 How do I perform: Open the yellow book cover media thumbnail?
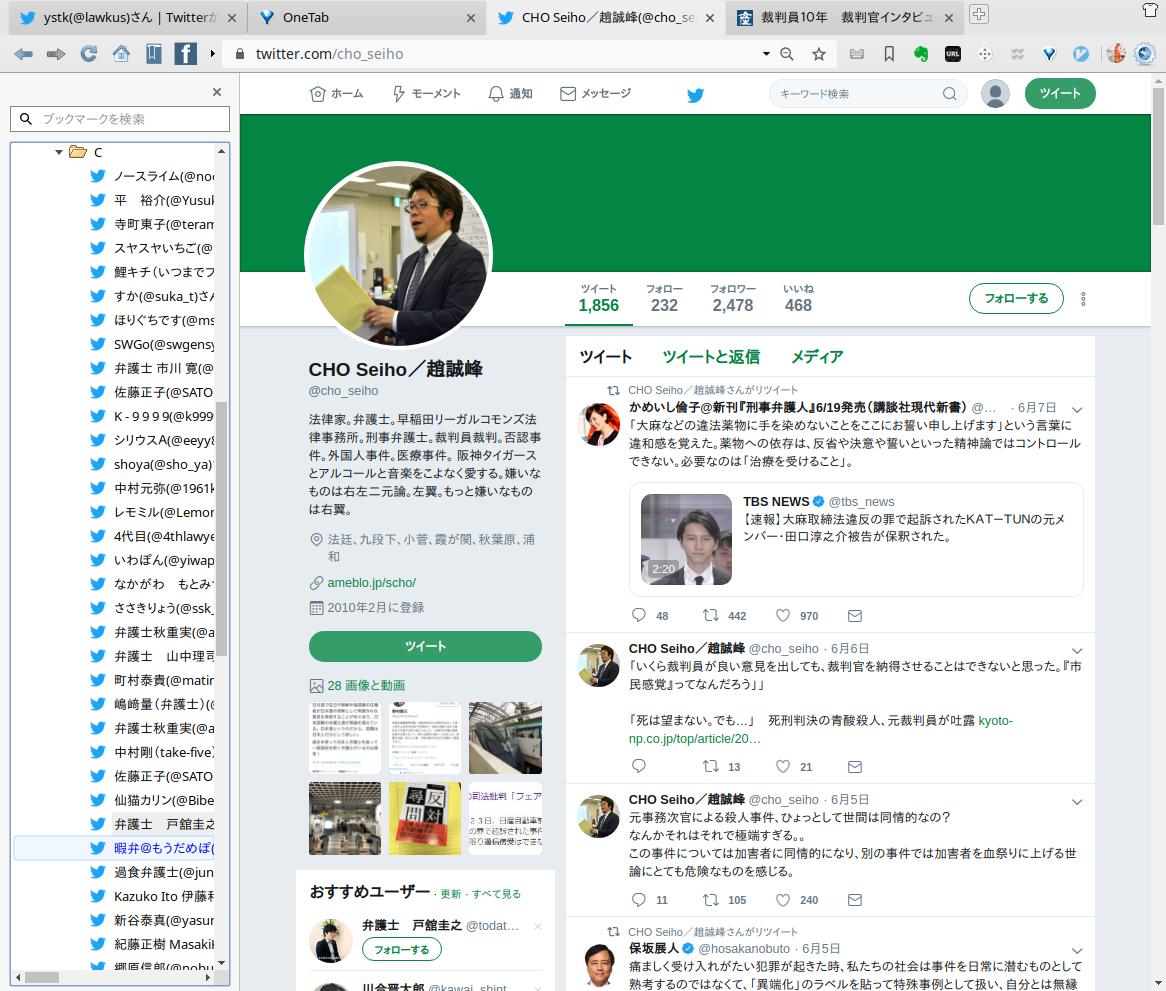click(425, 819)
